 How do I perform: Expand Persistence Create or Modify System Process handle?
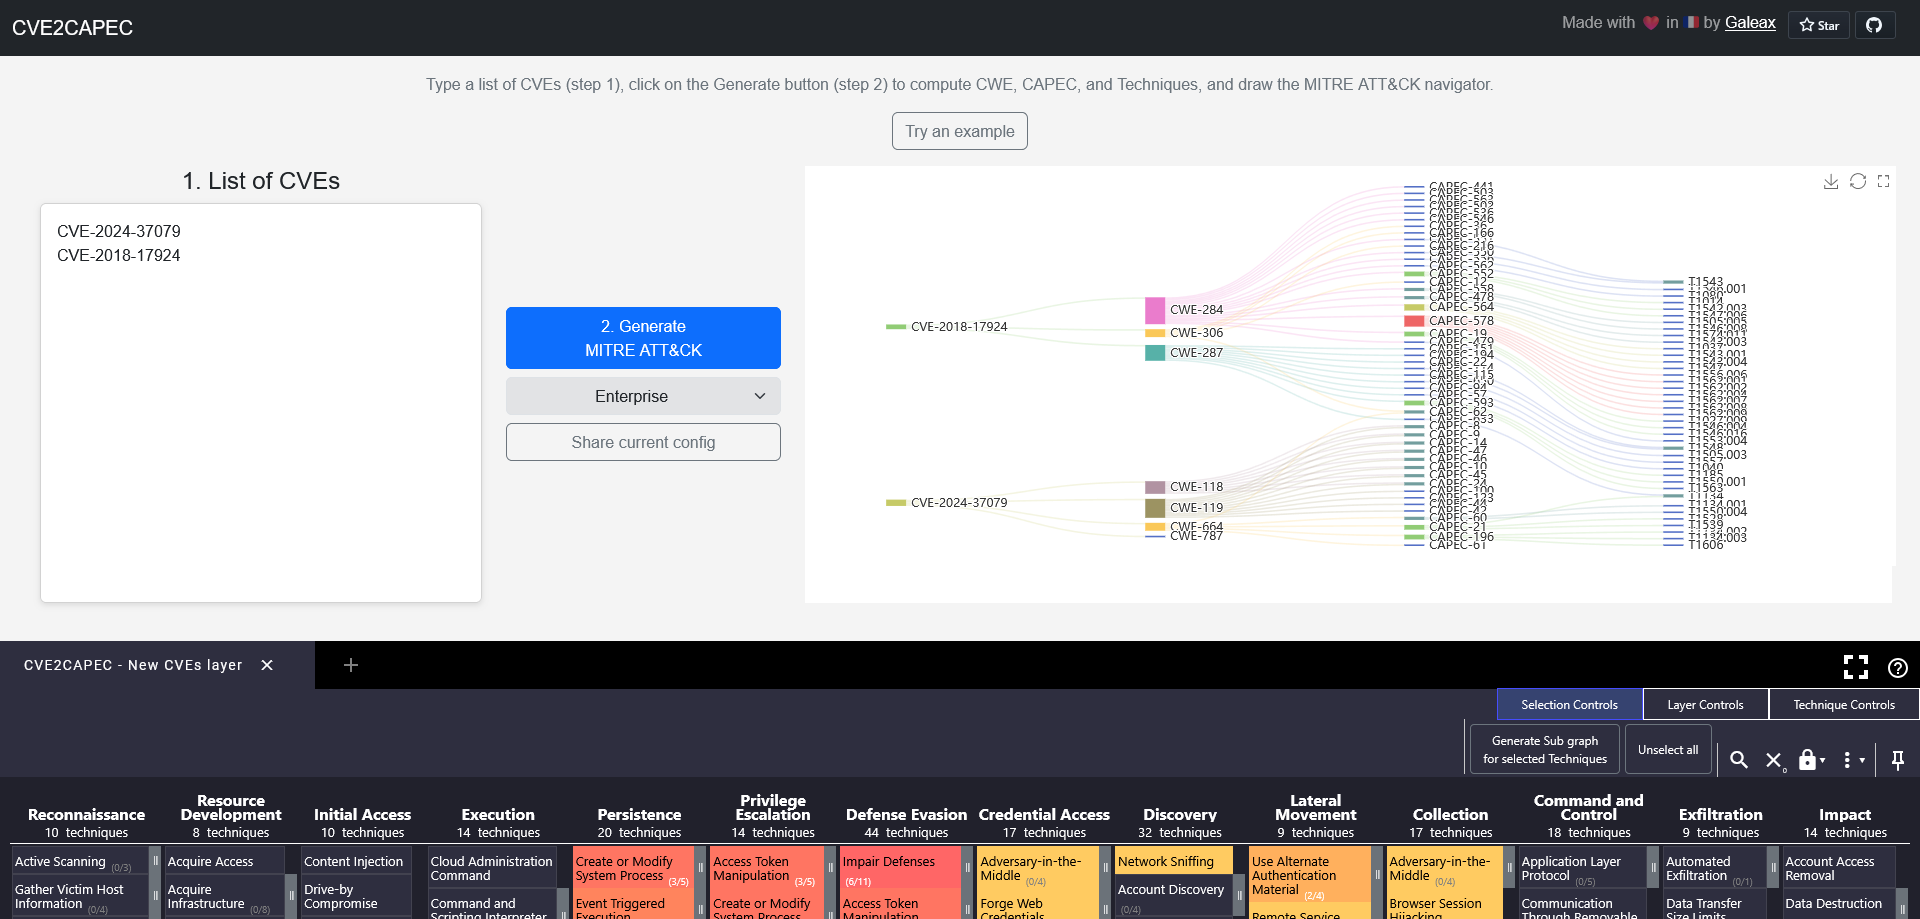tap(701, 868)
